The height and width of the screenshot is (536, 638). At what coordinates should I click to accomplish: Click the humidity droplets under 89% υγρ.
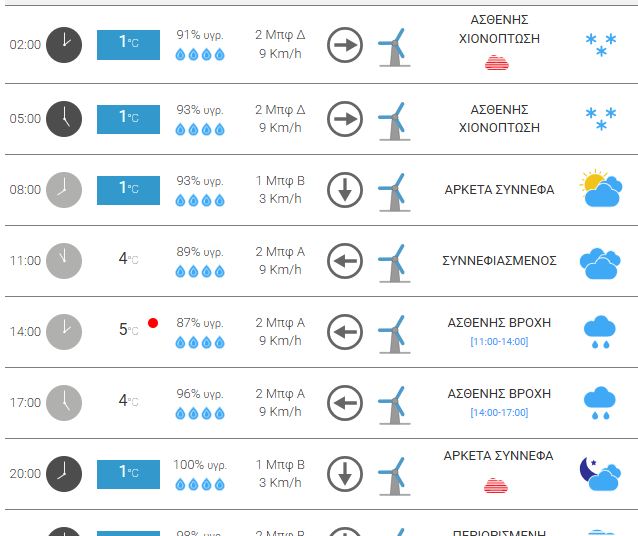click(x=200, y=271)
